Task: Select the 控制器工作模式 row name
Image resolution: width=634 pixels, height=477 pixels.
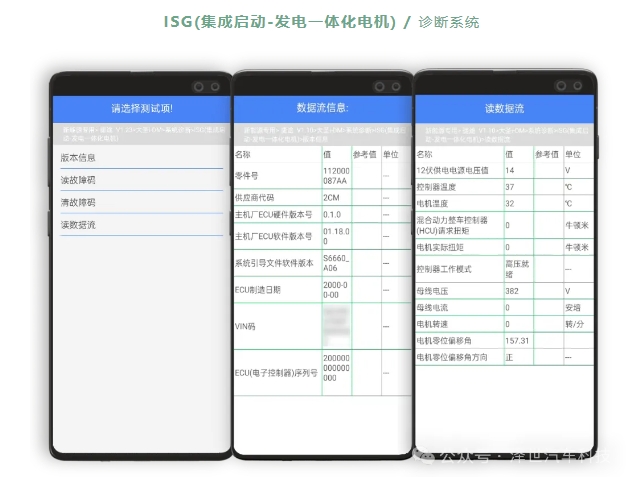Action: tap(444, 269)
